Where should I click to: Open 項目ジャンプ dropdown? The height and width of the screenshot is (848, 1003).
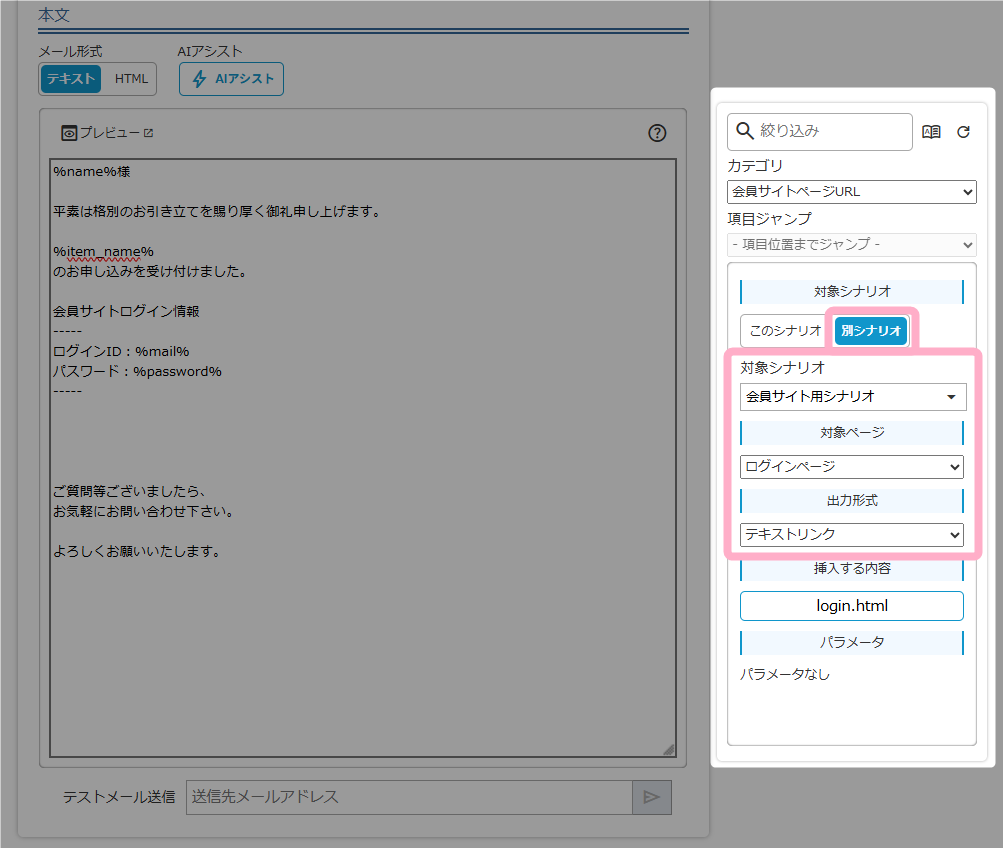tap(851, 244)
